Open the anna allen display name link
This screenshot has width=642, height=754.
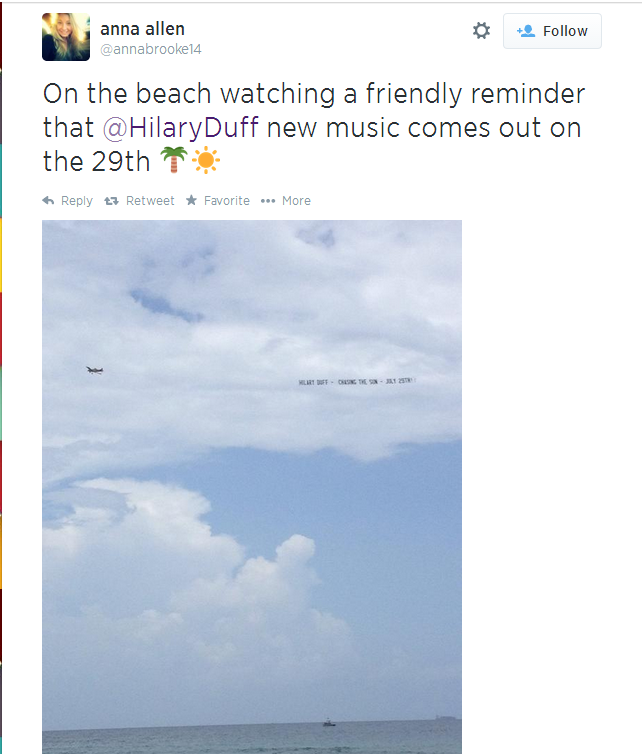[142, 29]
